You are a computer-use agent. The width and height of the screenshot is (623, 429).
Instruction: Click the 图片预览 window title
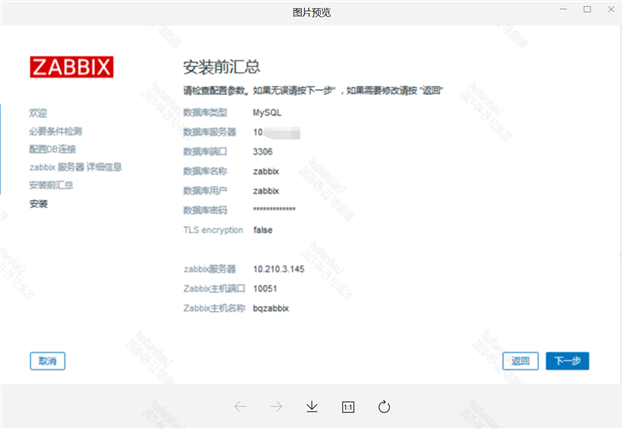312,13
